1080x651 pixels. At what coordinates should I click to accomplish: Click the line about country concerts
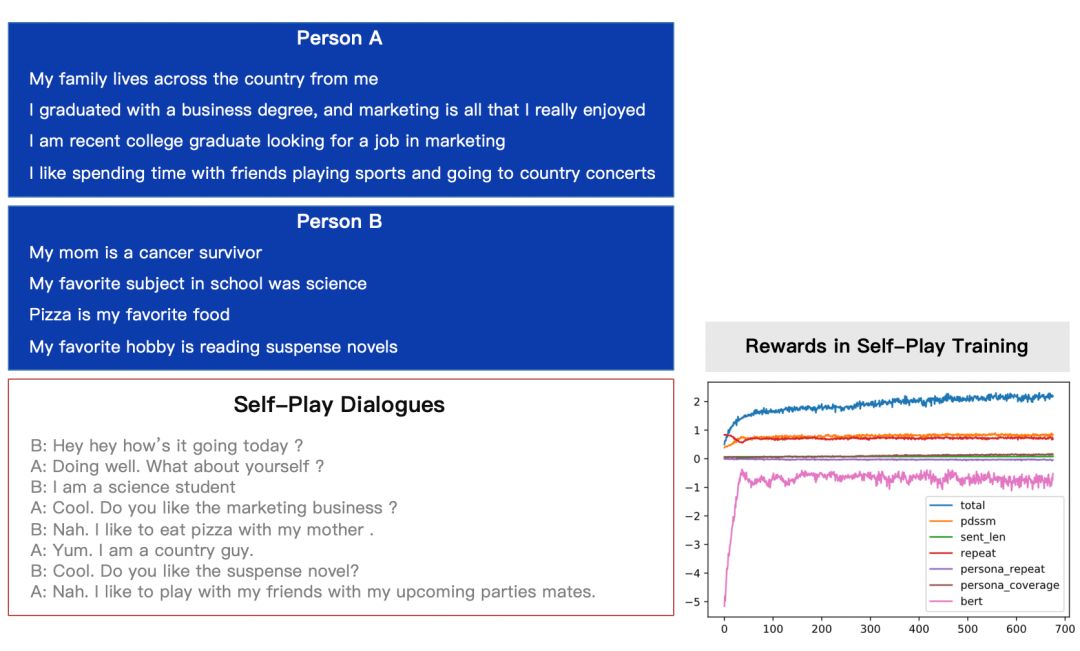pyautogui.click(x=342, y=173)
